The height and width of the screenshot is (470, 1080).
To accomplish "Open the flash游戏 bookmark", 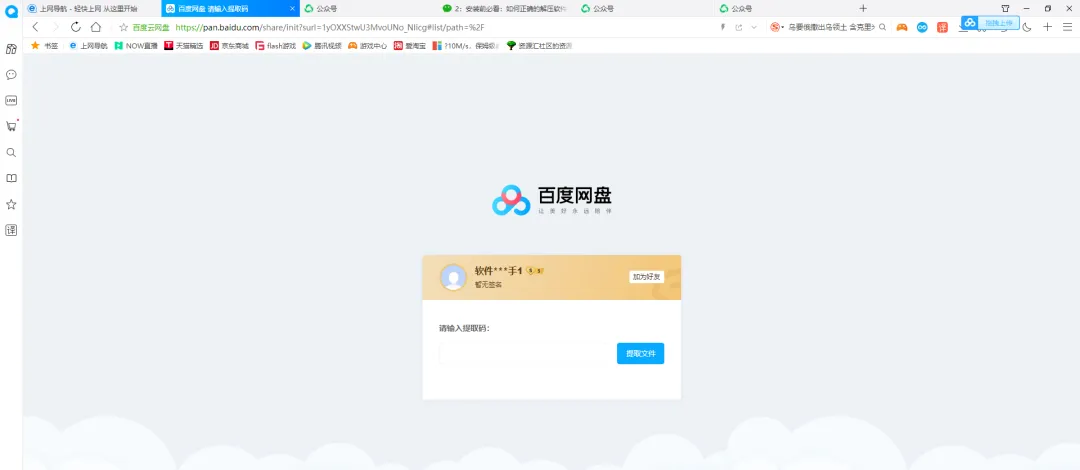I will 276,45.
